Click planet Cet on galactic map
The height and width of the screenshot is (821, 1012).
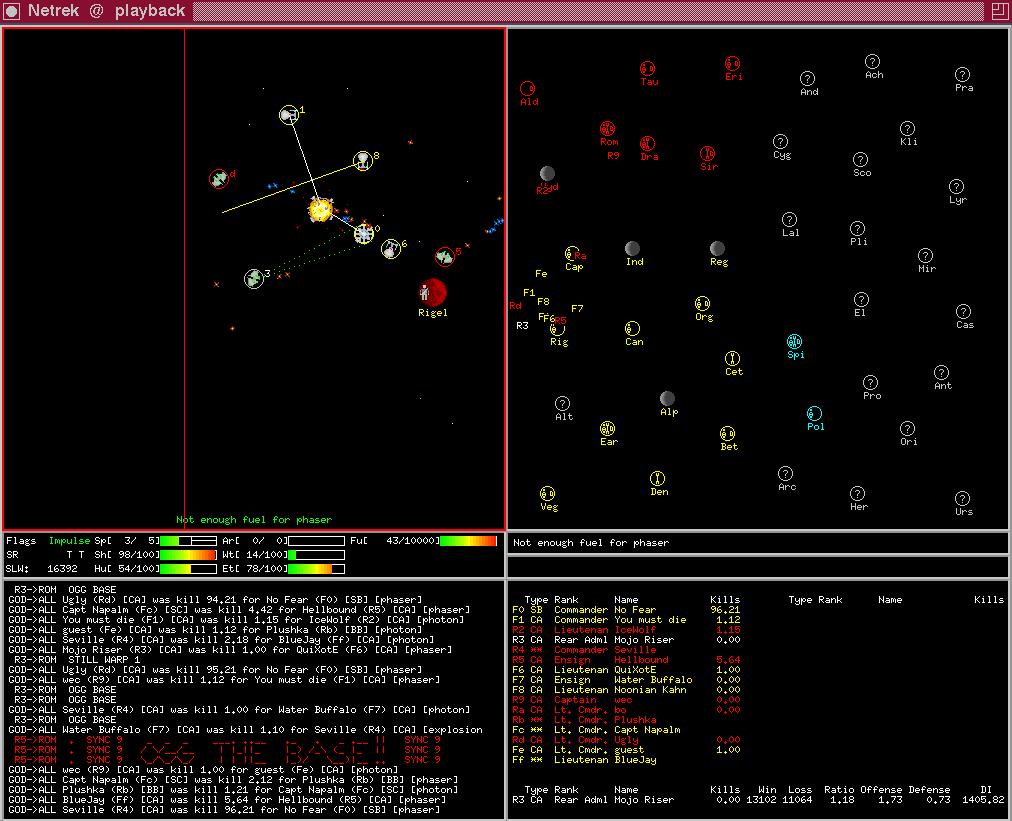(x=732, y=358)
